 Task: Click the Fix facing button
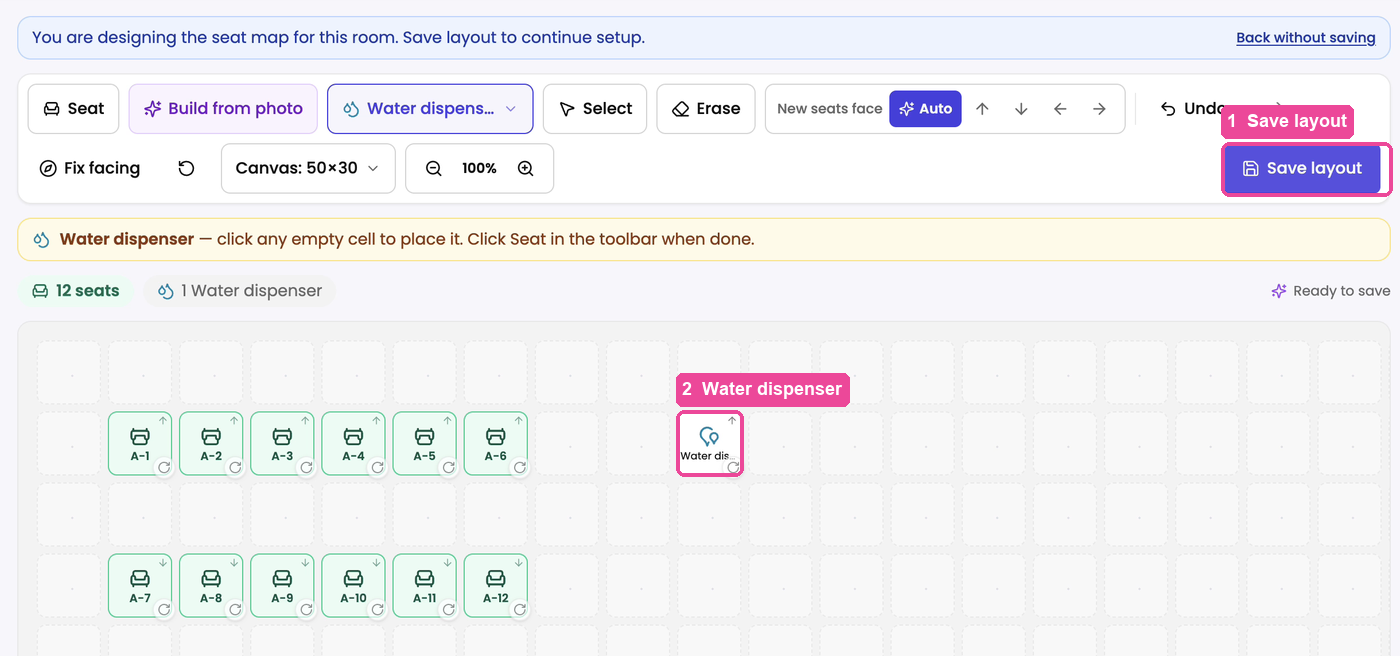click(89, 169)
